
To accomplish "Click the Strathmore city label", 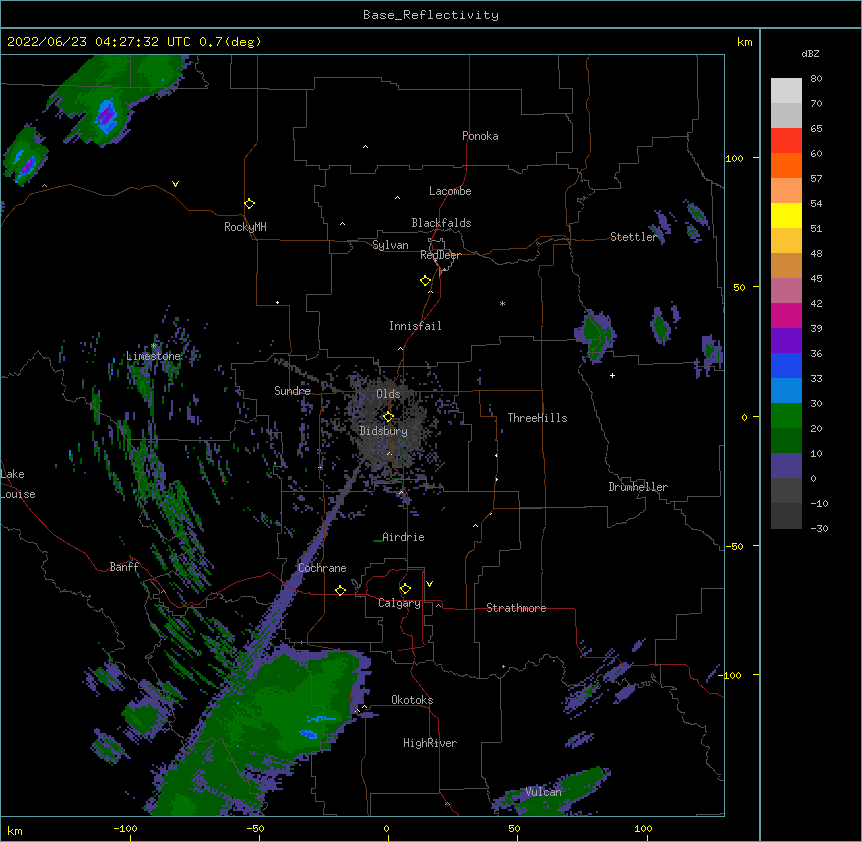I will (x=516, y=608).
